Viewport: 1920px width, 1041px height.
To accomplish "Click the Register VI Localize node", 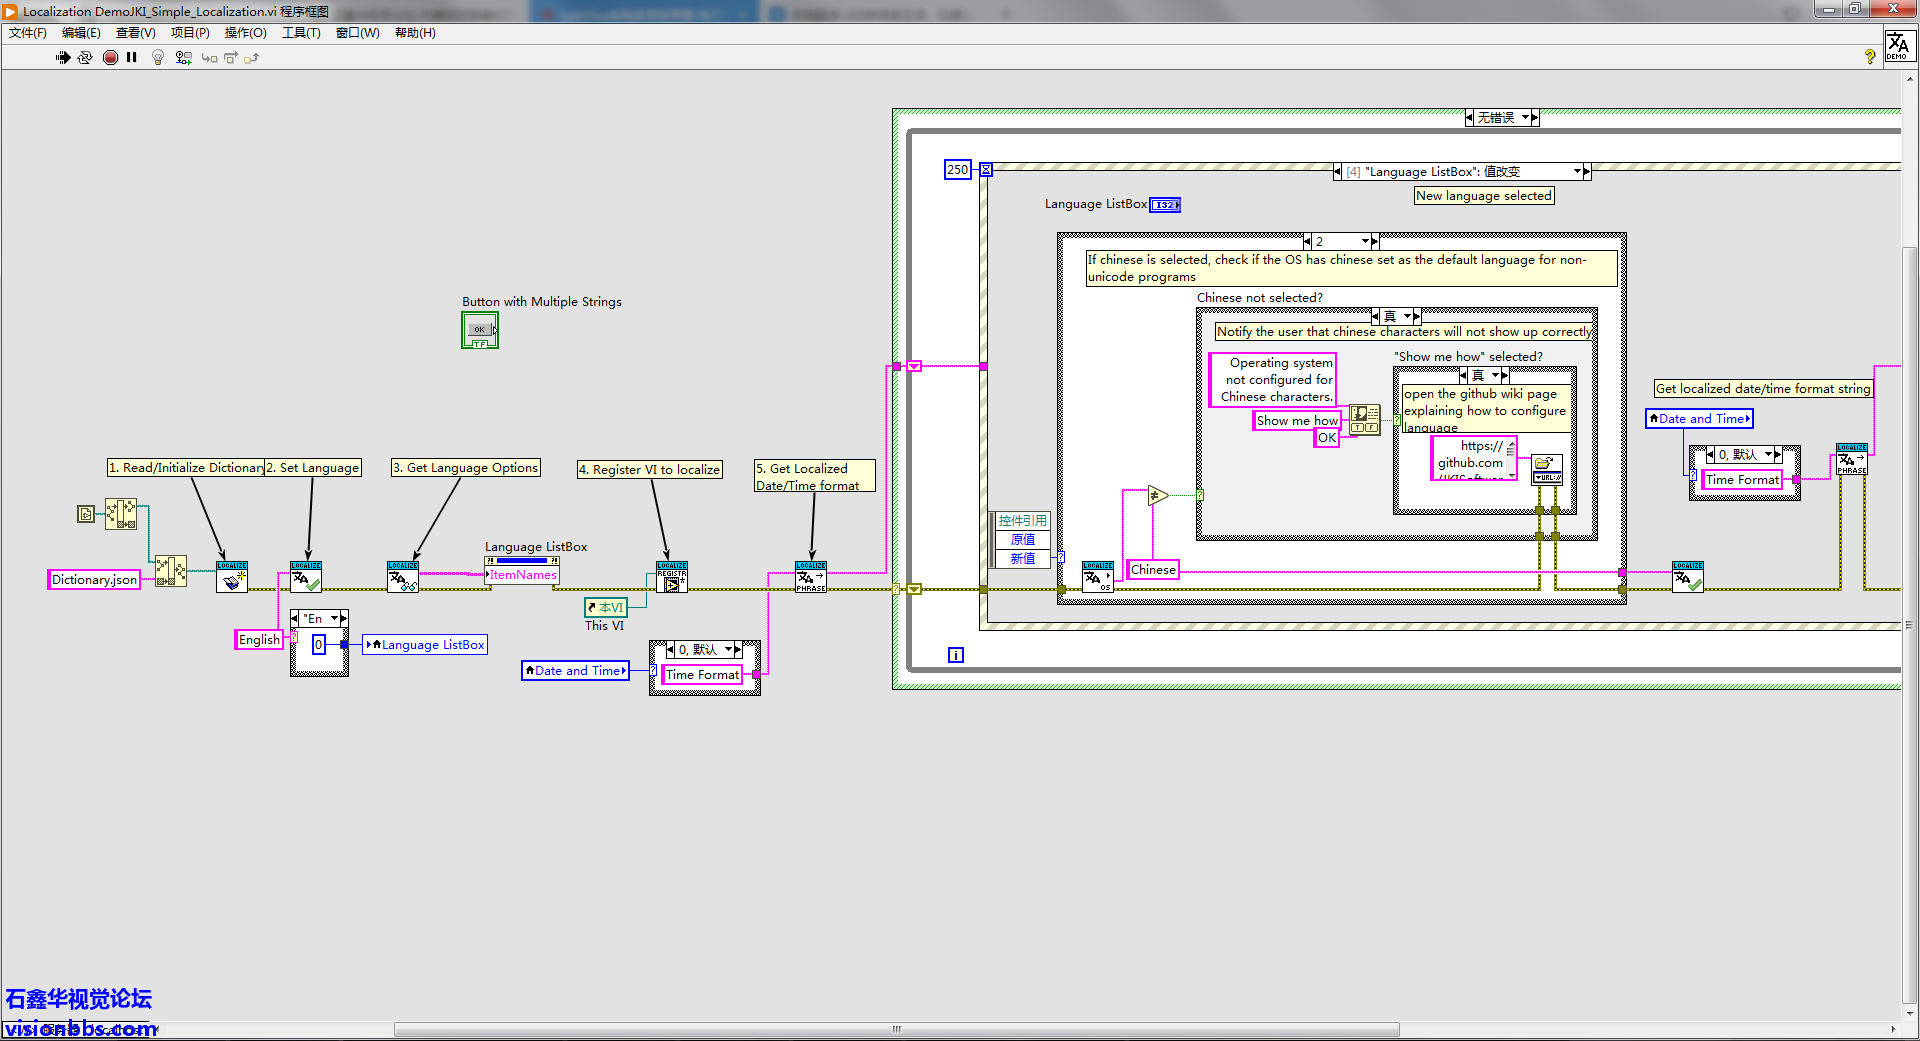I will [x=672, y=577].
